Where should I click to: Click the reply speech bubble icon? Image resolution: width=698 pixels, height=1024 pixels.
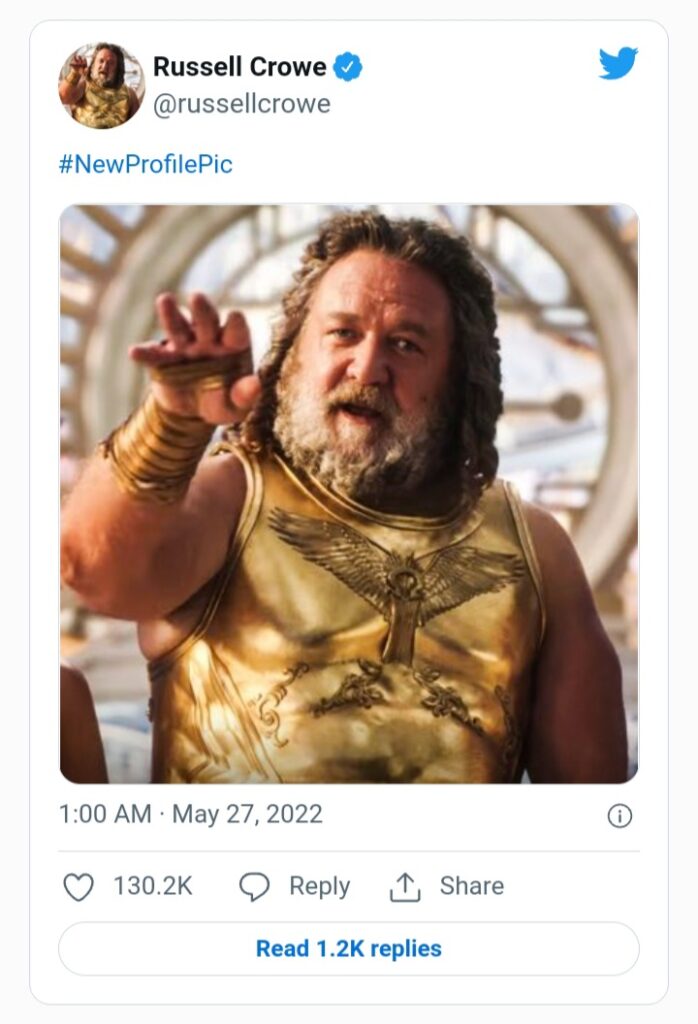pyautogui.click(x=255, y=887)
